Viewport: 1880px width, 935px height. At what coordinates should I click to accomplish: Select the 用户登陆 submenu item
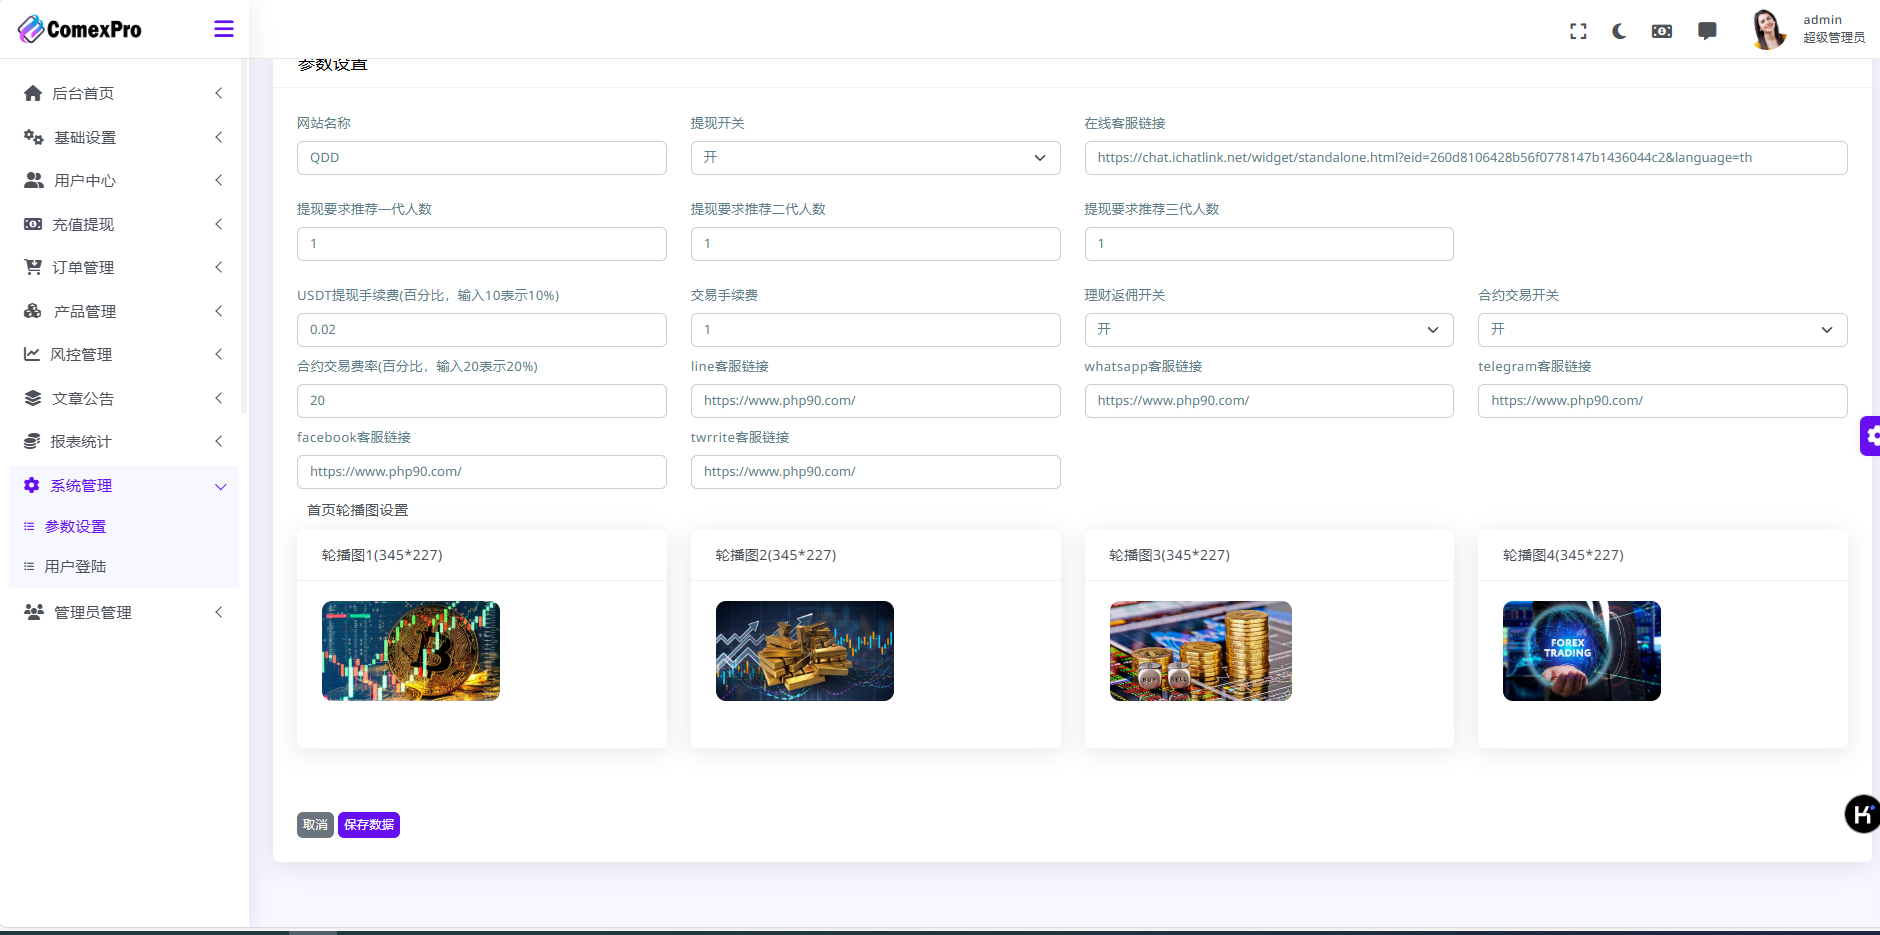tap(75, 567)
